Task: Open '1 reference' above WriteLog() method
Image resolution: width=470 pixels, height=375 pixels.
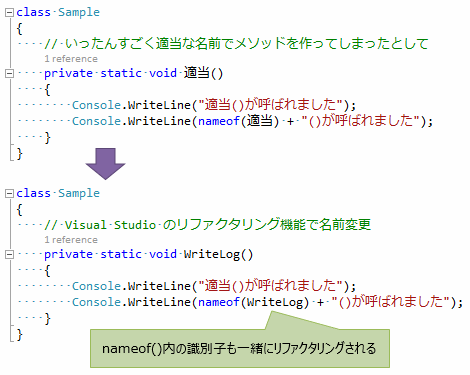Action: (71, 240)
